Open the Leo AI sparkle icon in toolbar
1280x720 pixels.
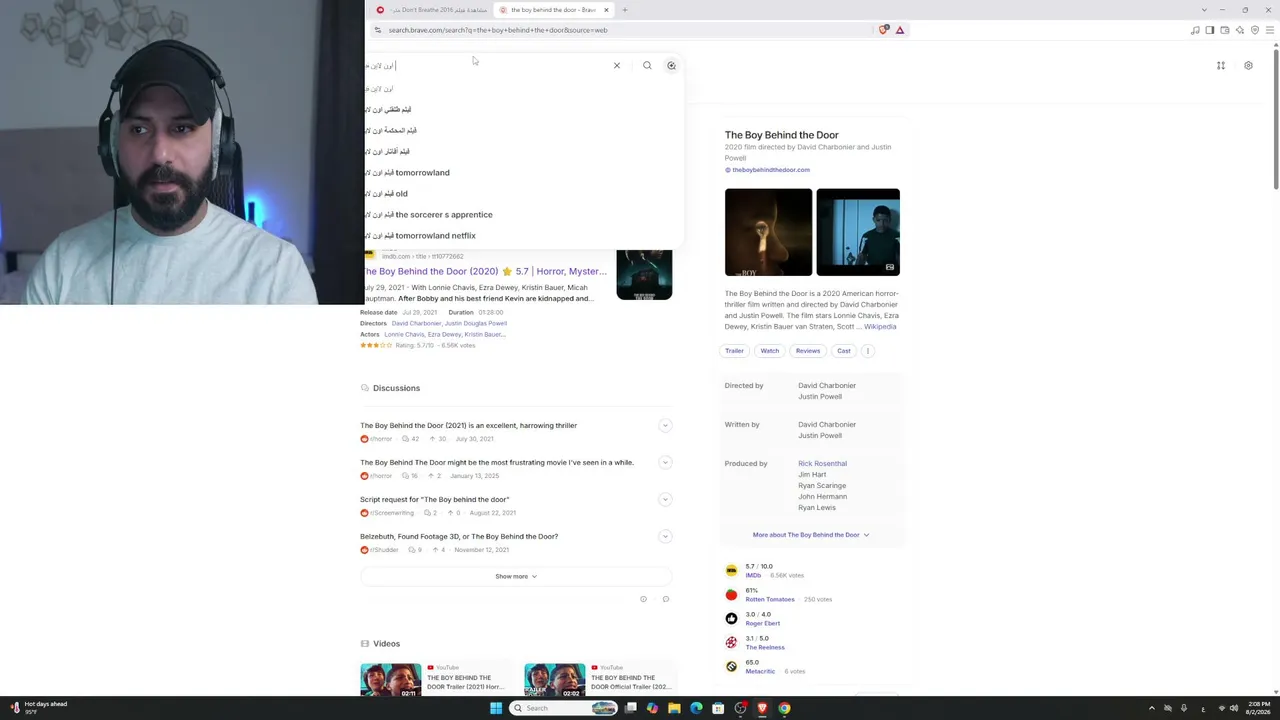point(1240,30)
